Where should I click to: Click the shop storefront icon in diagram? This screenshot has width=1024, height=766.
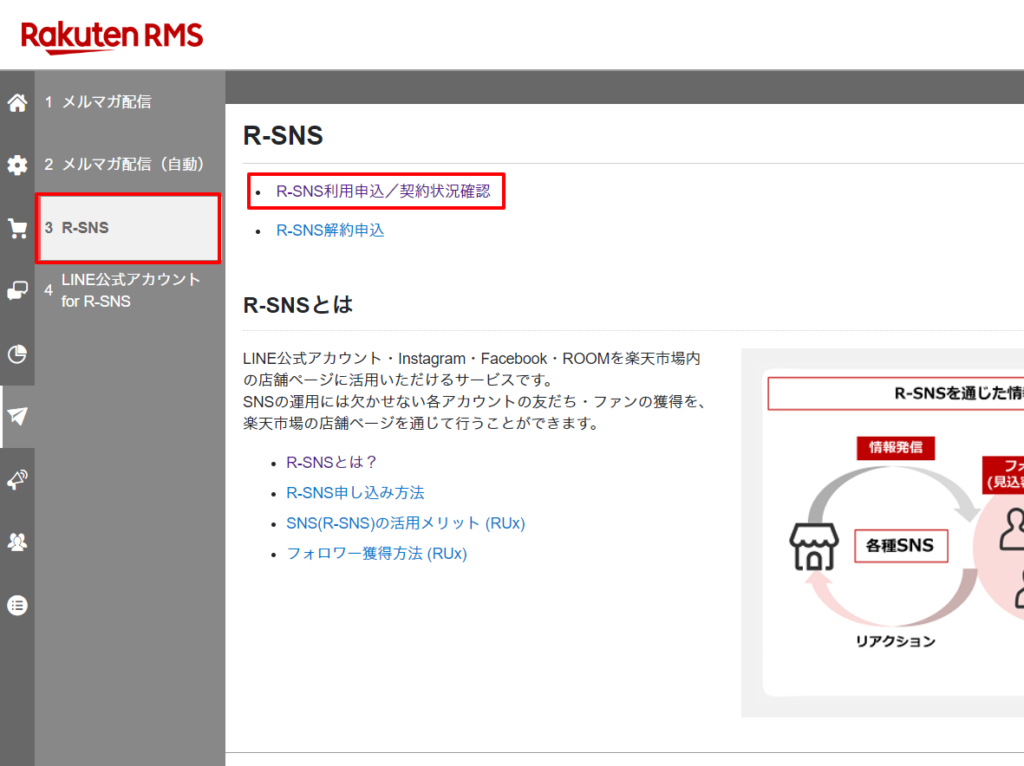click(x=814, y=547)
